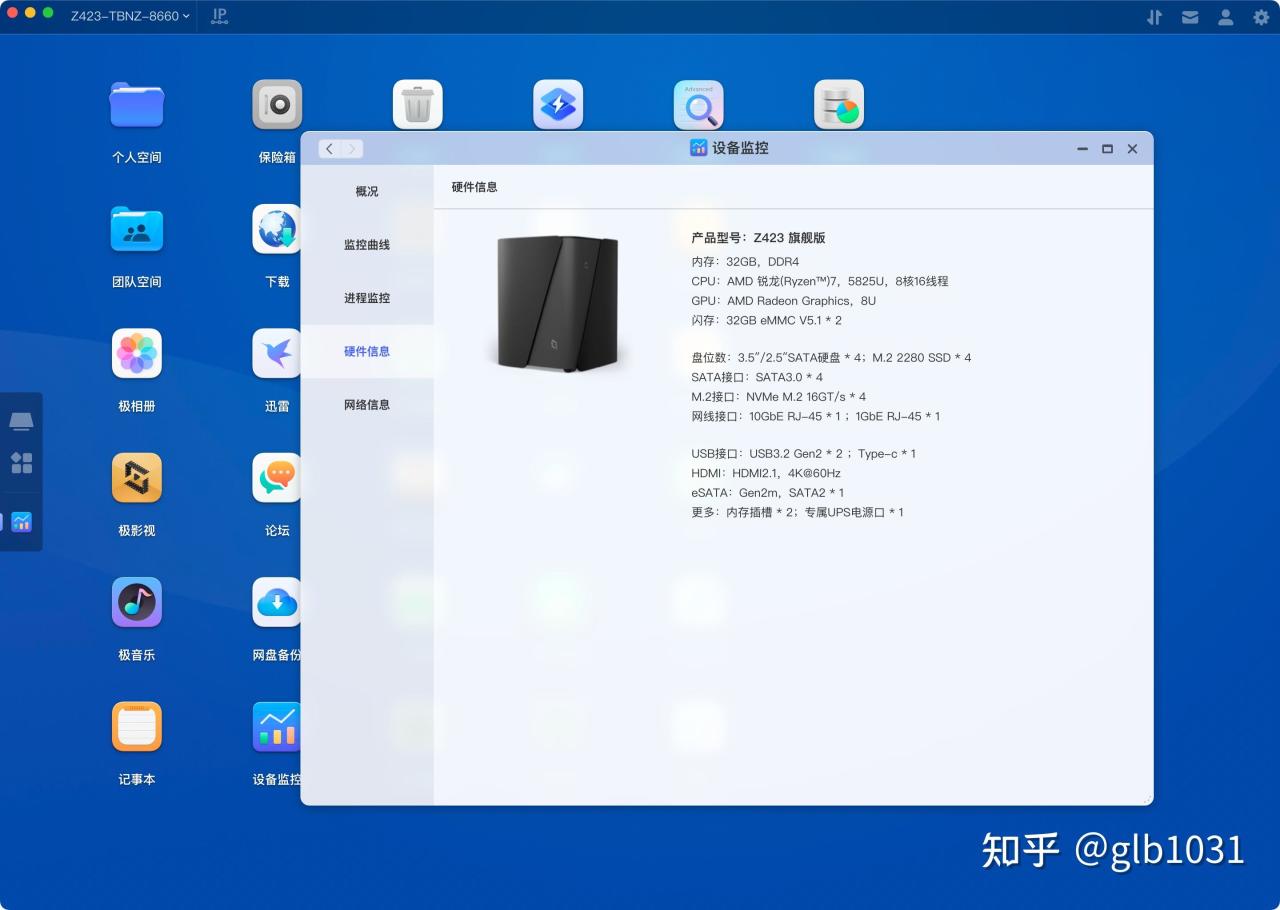Switch to the 概况 overview tab
The width and height of the screenshot is (1280, 910).
366,191
